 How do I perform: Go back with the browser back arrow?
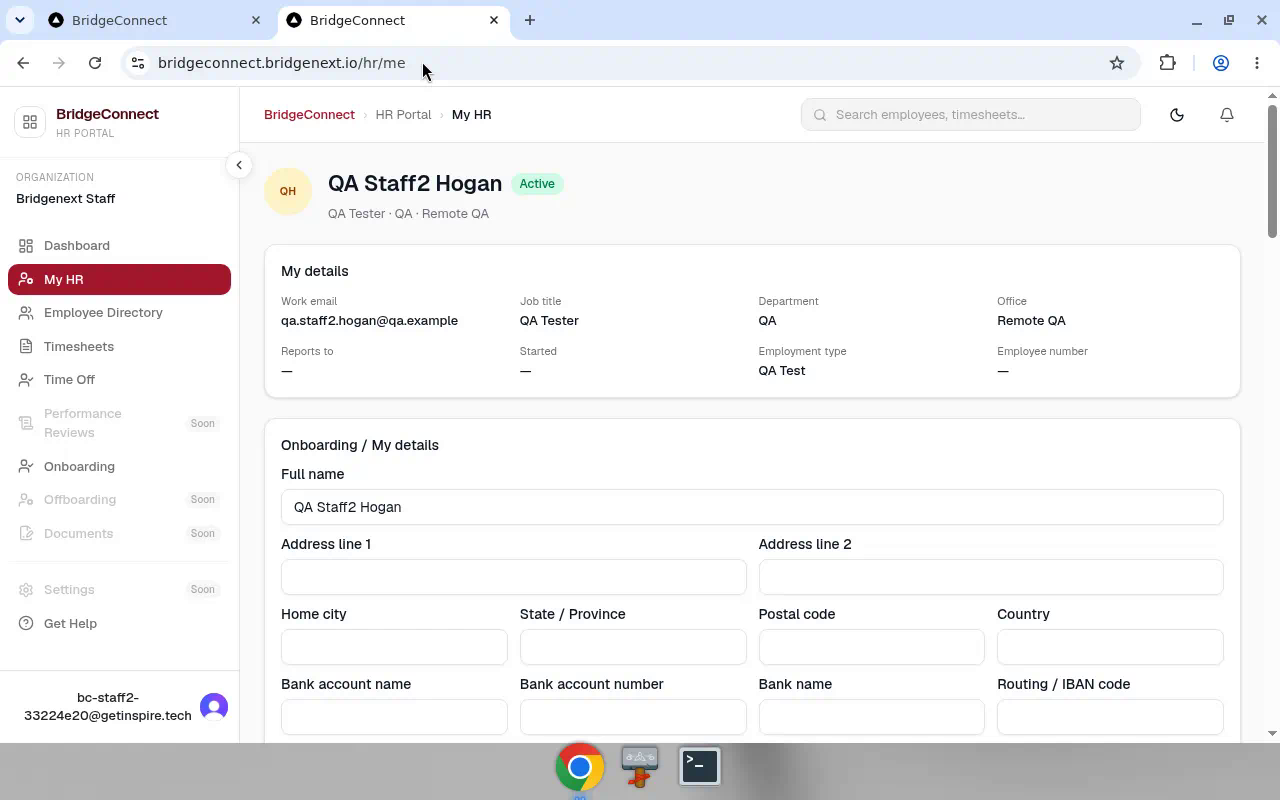click(23, 63)
